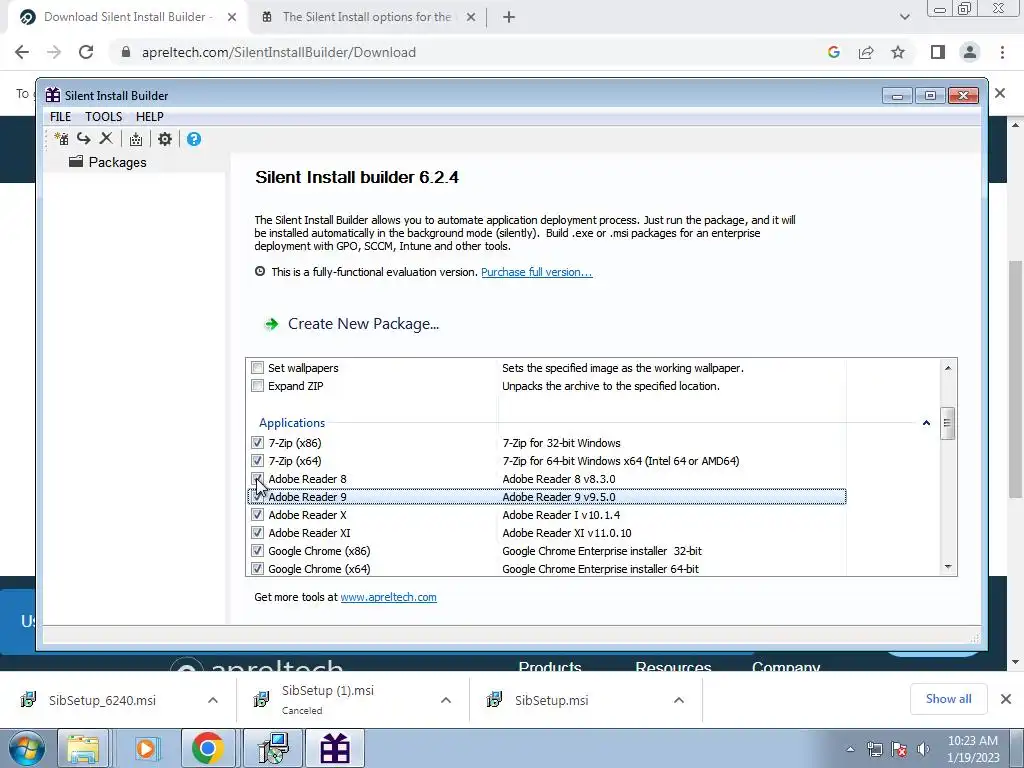The image size is (1024, 768).
Task: Click the green arrow beside Create New Package
Action: (x=271, y=324)
